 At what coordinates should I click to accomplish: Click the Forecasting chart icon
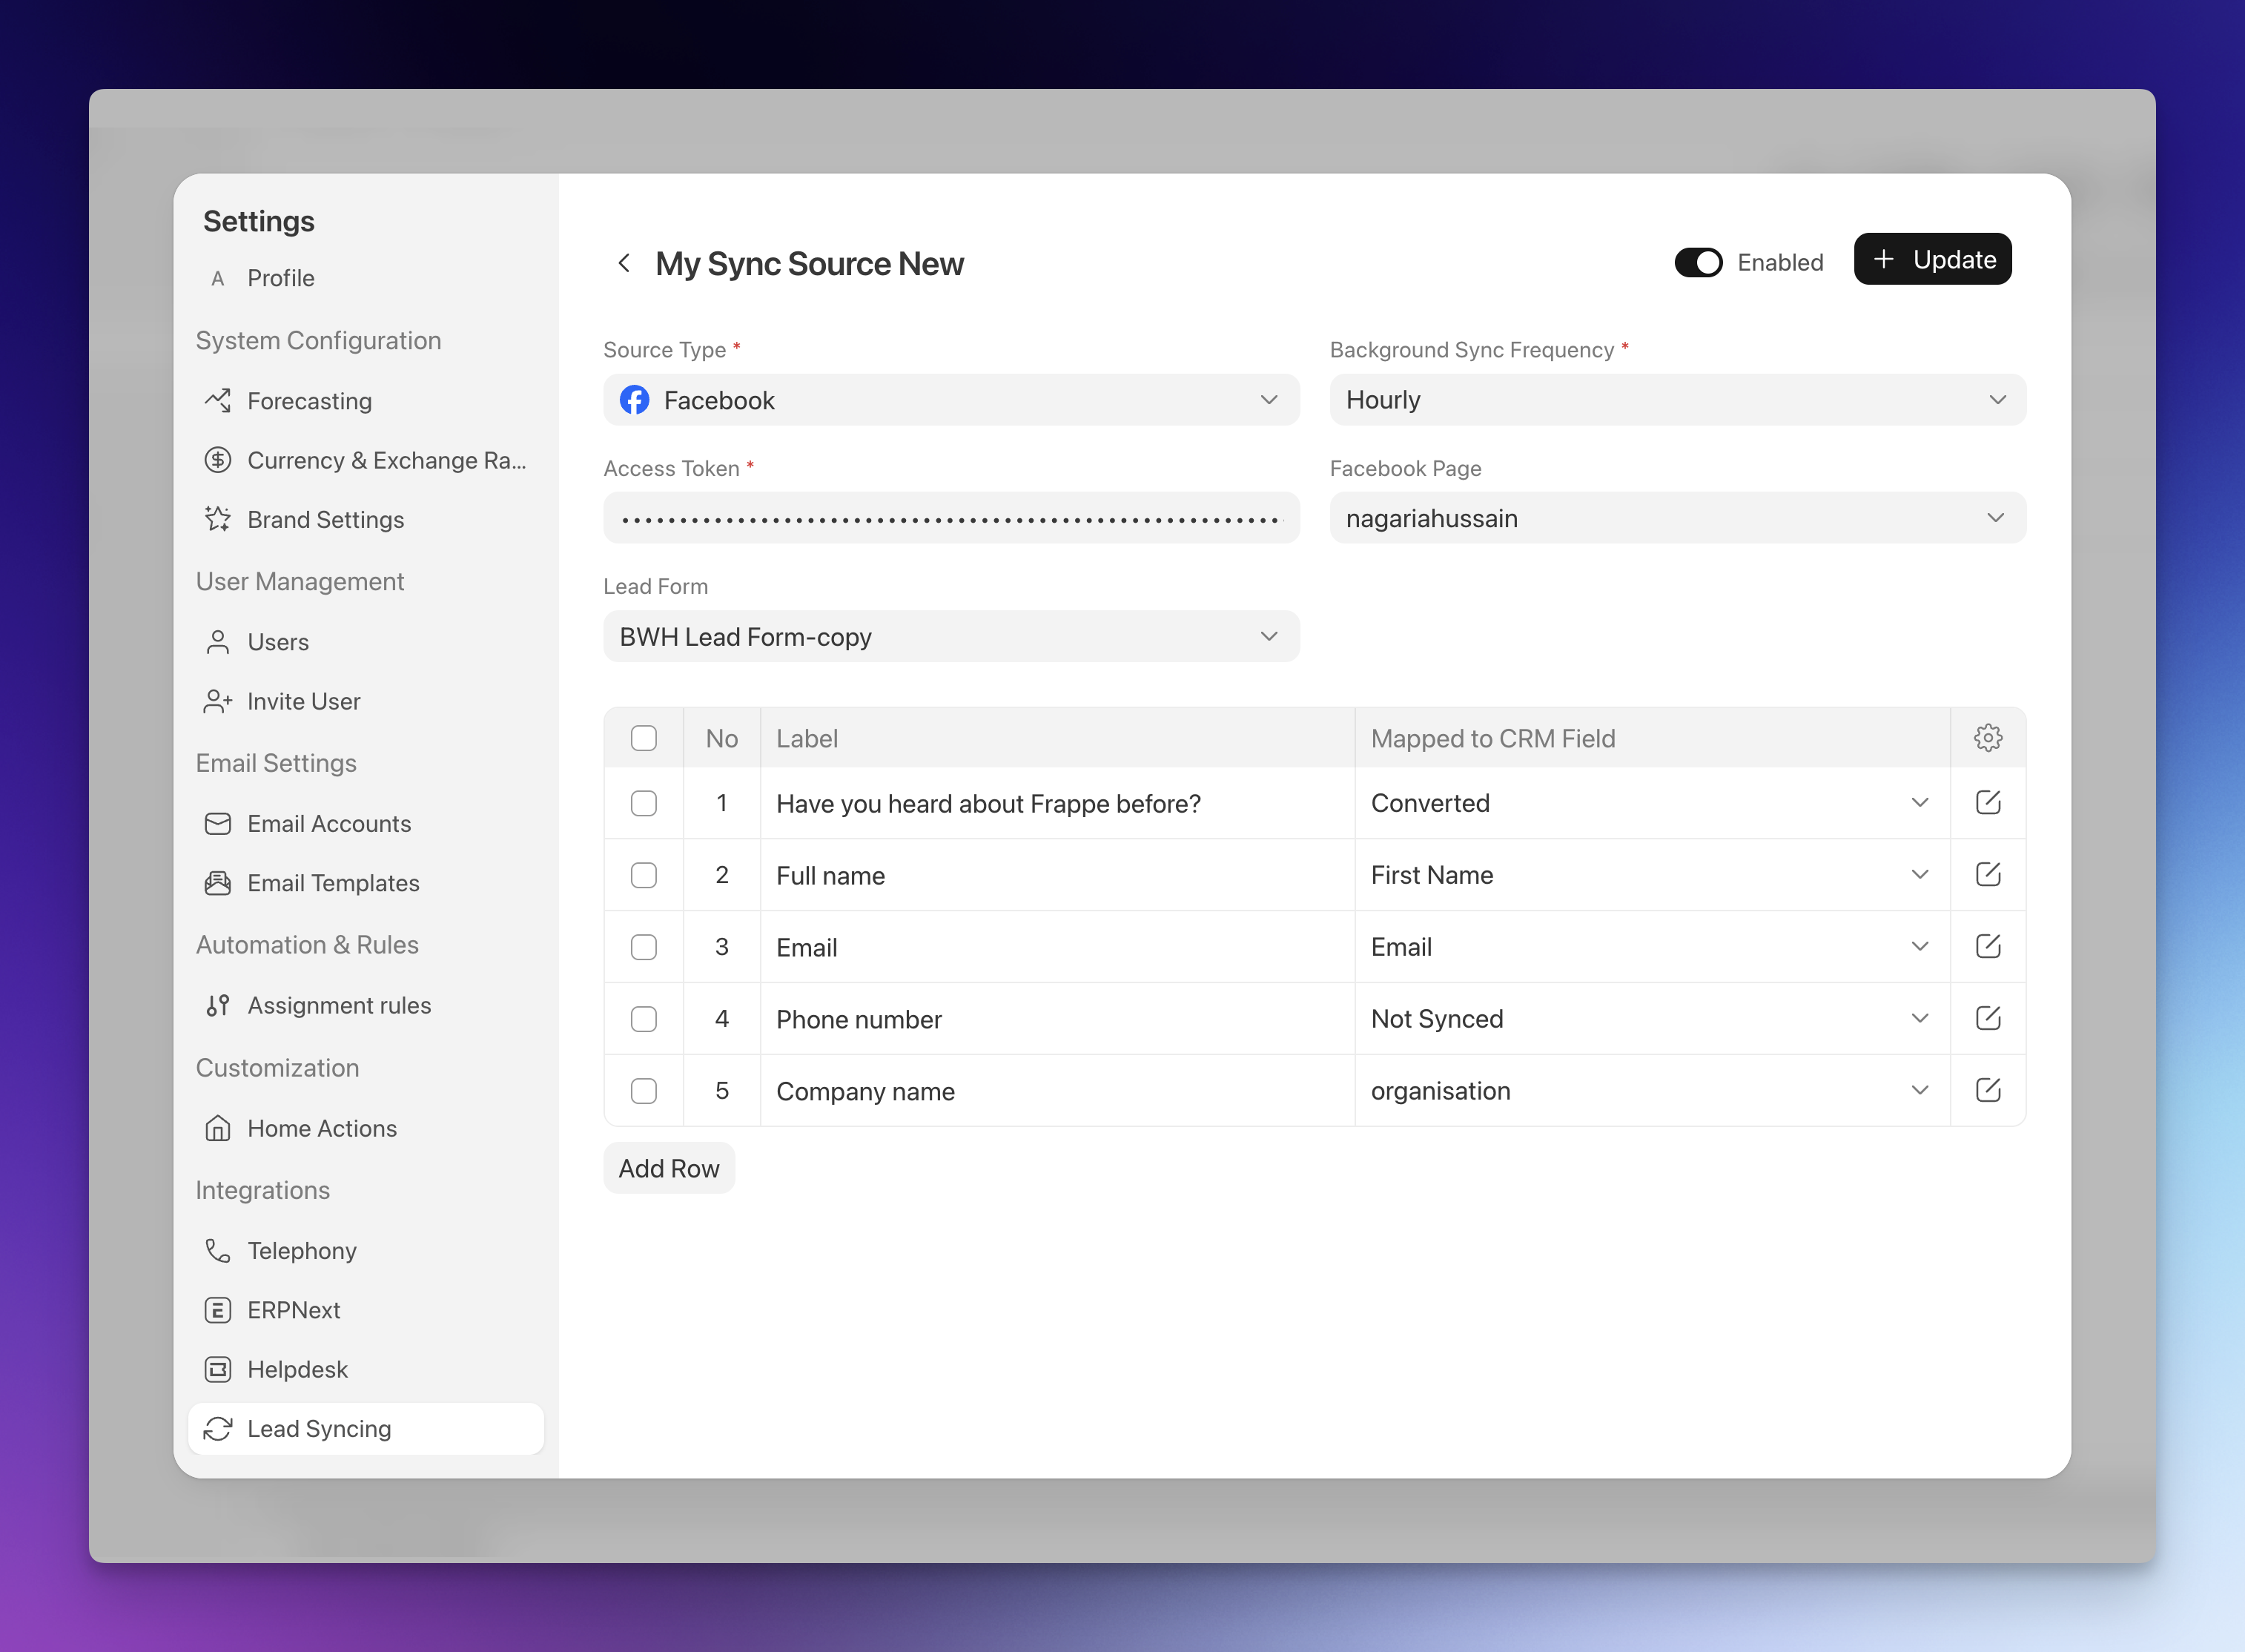tap(218, 401)
